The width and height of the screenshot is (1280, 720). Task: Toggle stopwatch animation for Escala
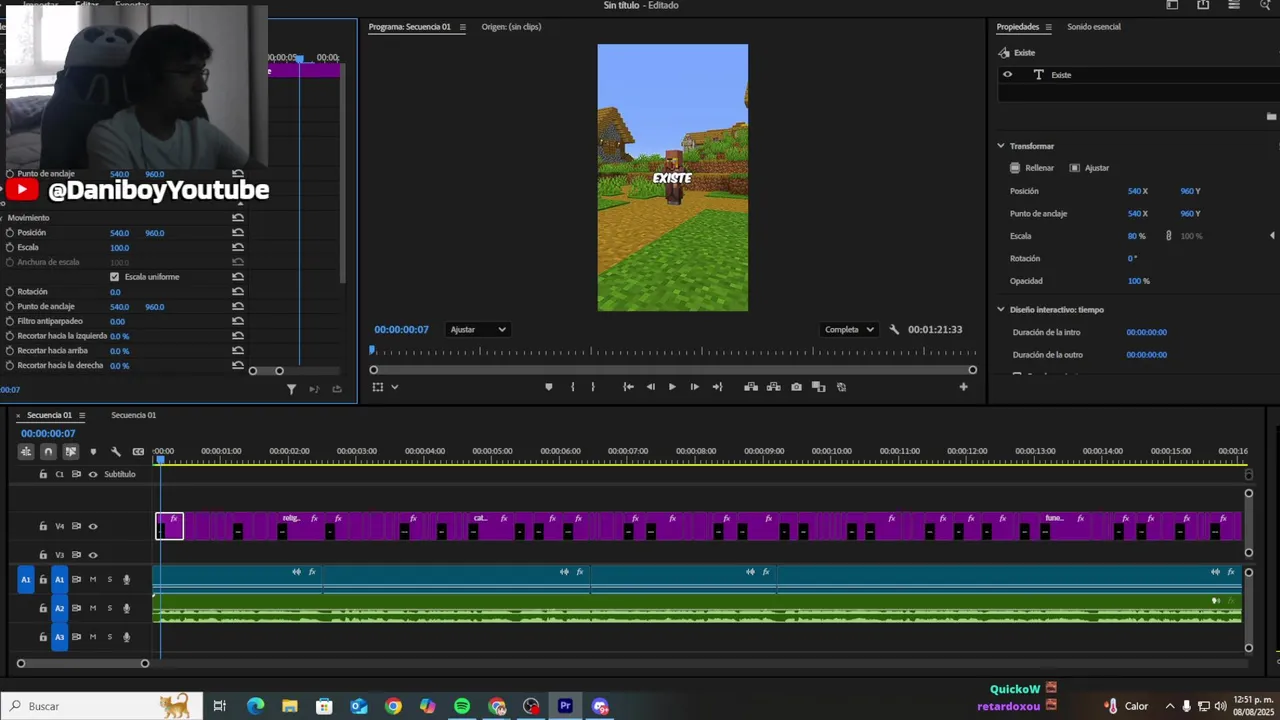[x=10, y=247]
